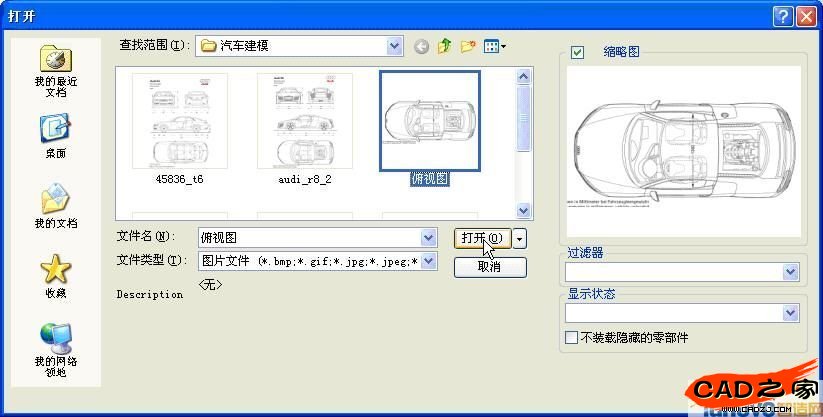Open 我的最近文档 in sidebar
The height and width of the screenshot is (417, 823).
click(55, 69)
